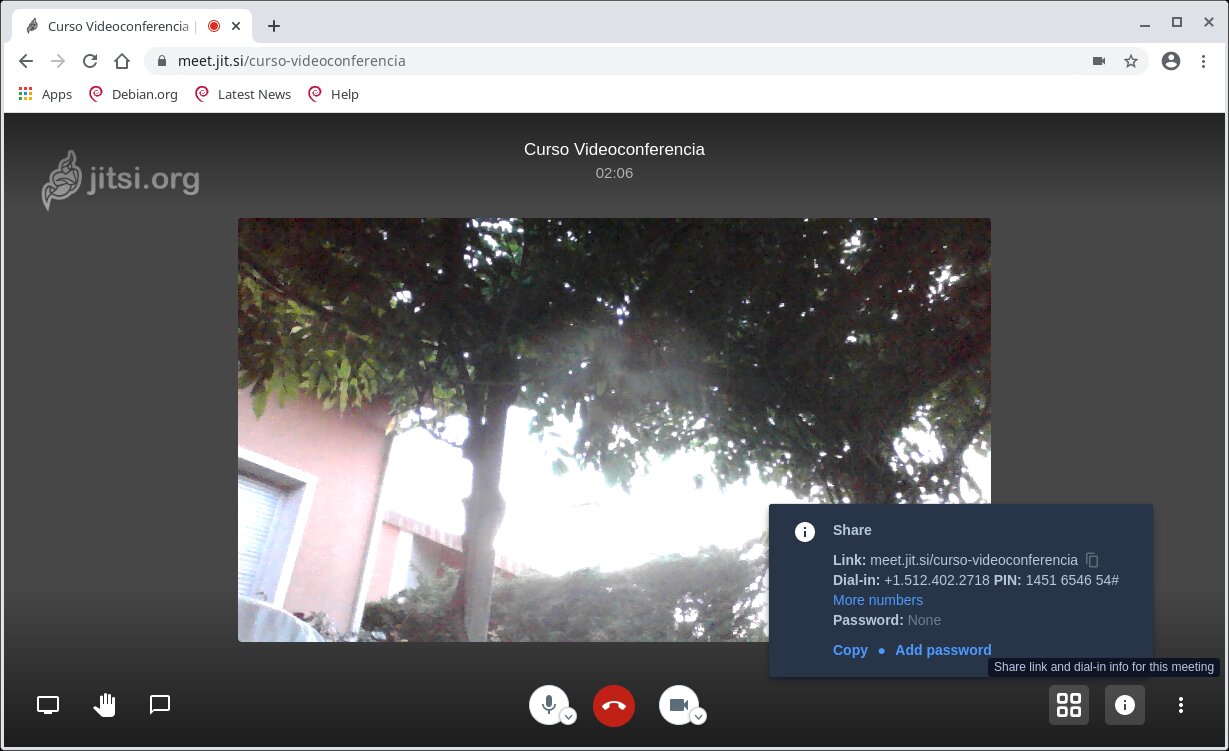
Task: Click the meeting info icon in toolbar
Action: tap(1125, 705)
